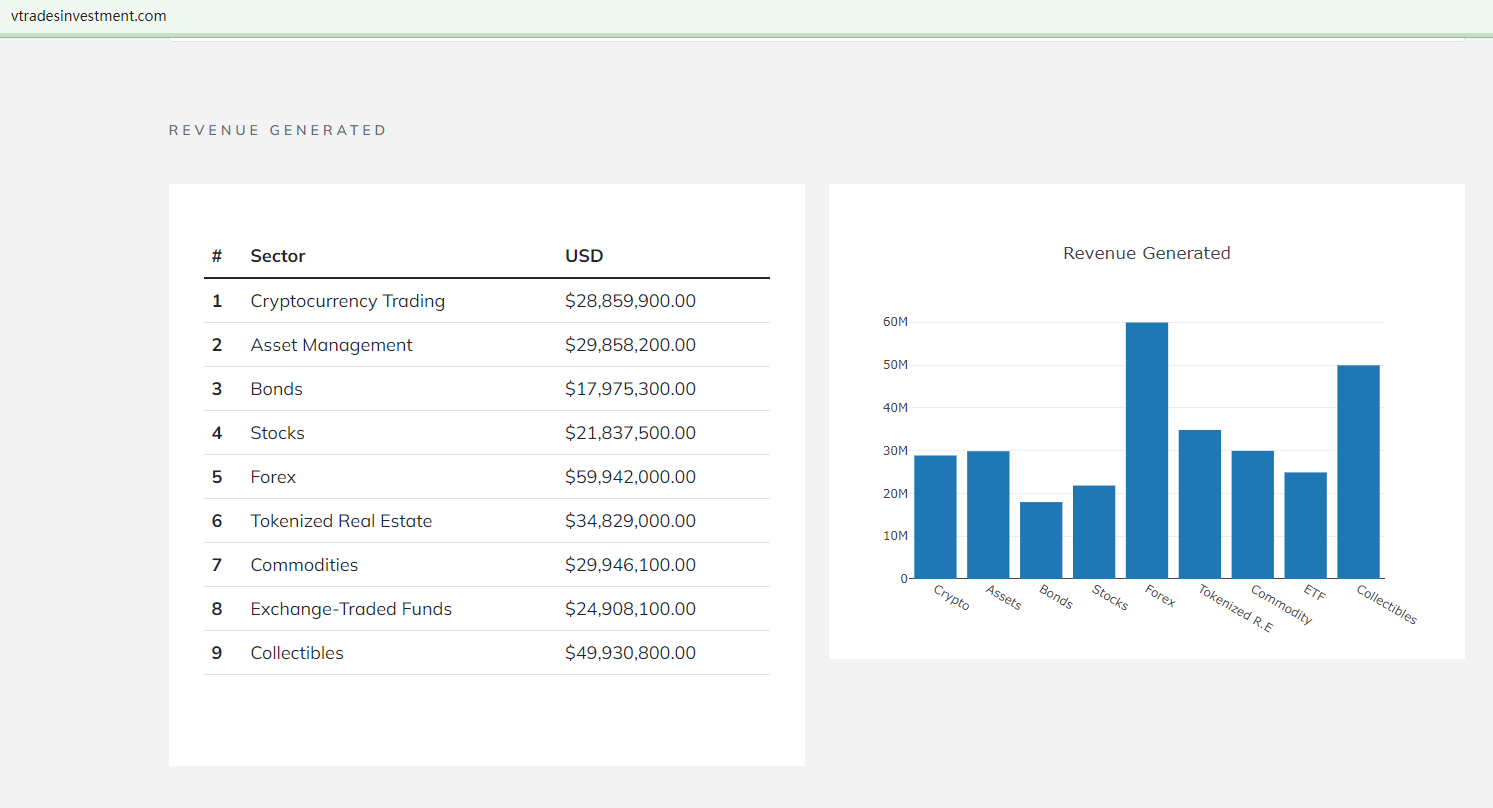The width and height of the screenshot is (1493, 808).
Task: Click the Assets x-axis label
Action: pos(1003,597)
